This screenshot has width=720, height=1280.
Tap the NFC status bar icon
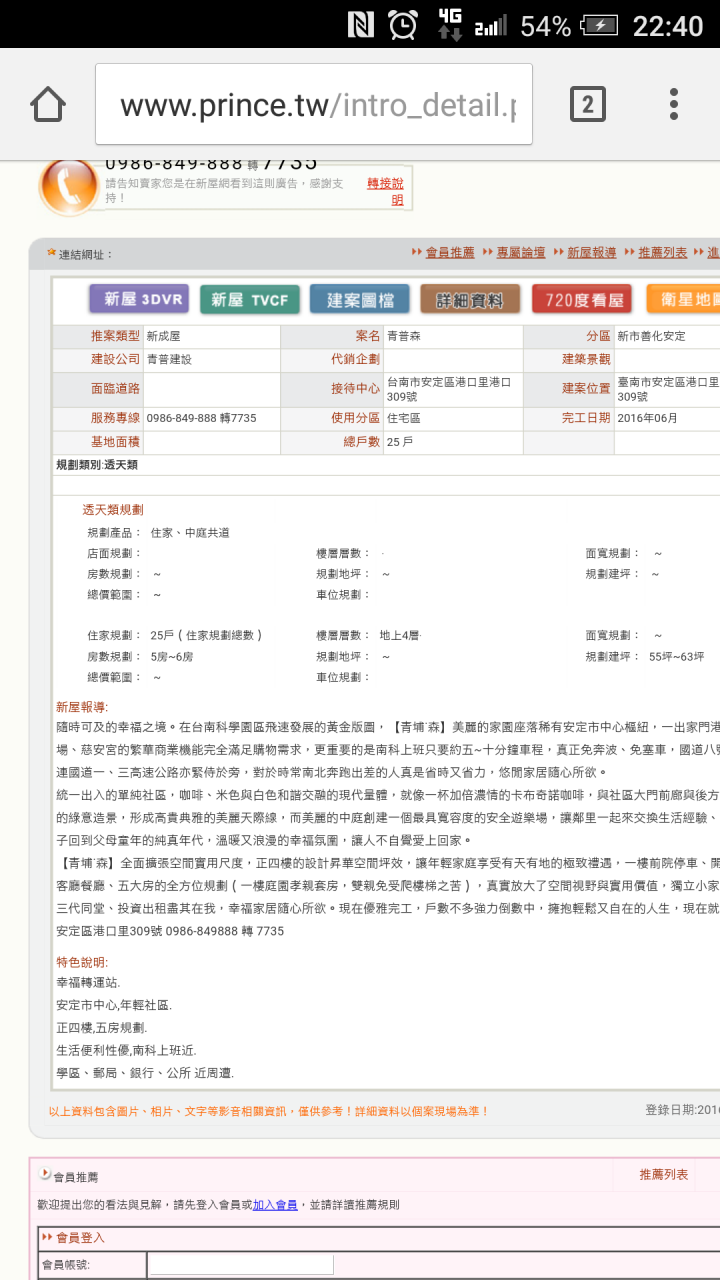pyautogui.click(x=361, y=25)
